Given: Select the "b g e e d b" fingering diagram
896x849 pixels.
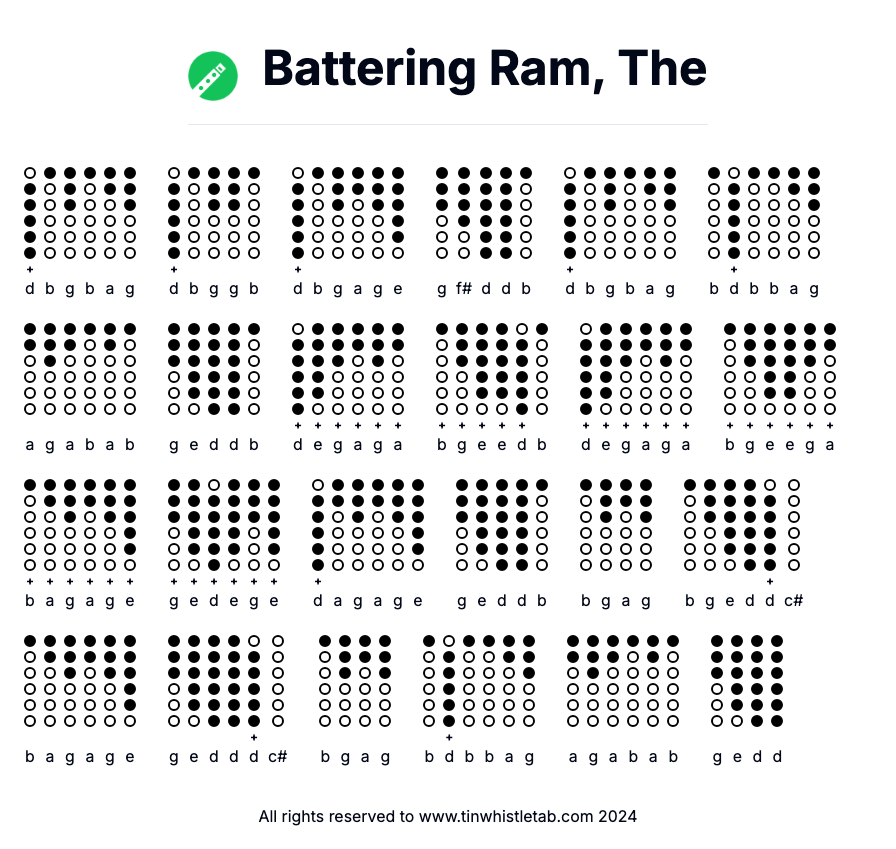Looking at the screenshot, I should pyautogui.click(x=492, y=369).
